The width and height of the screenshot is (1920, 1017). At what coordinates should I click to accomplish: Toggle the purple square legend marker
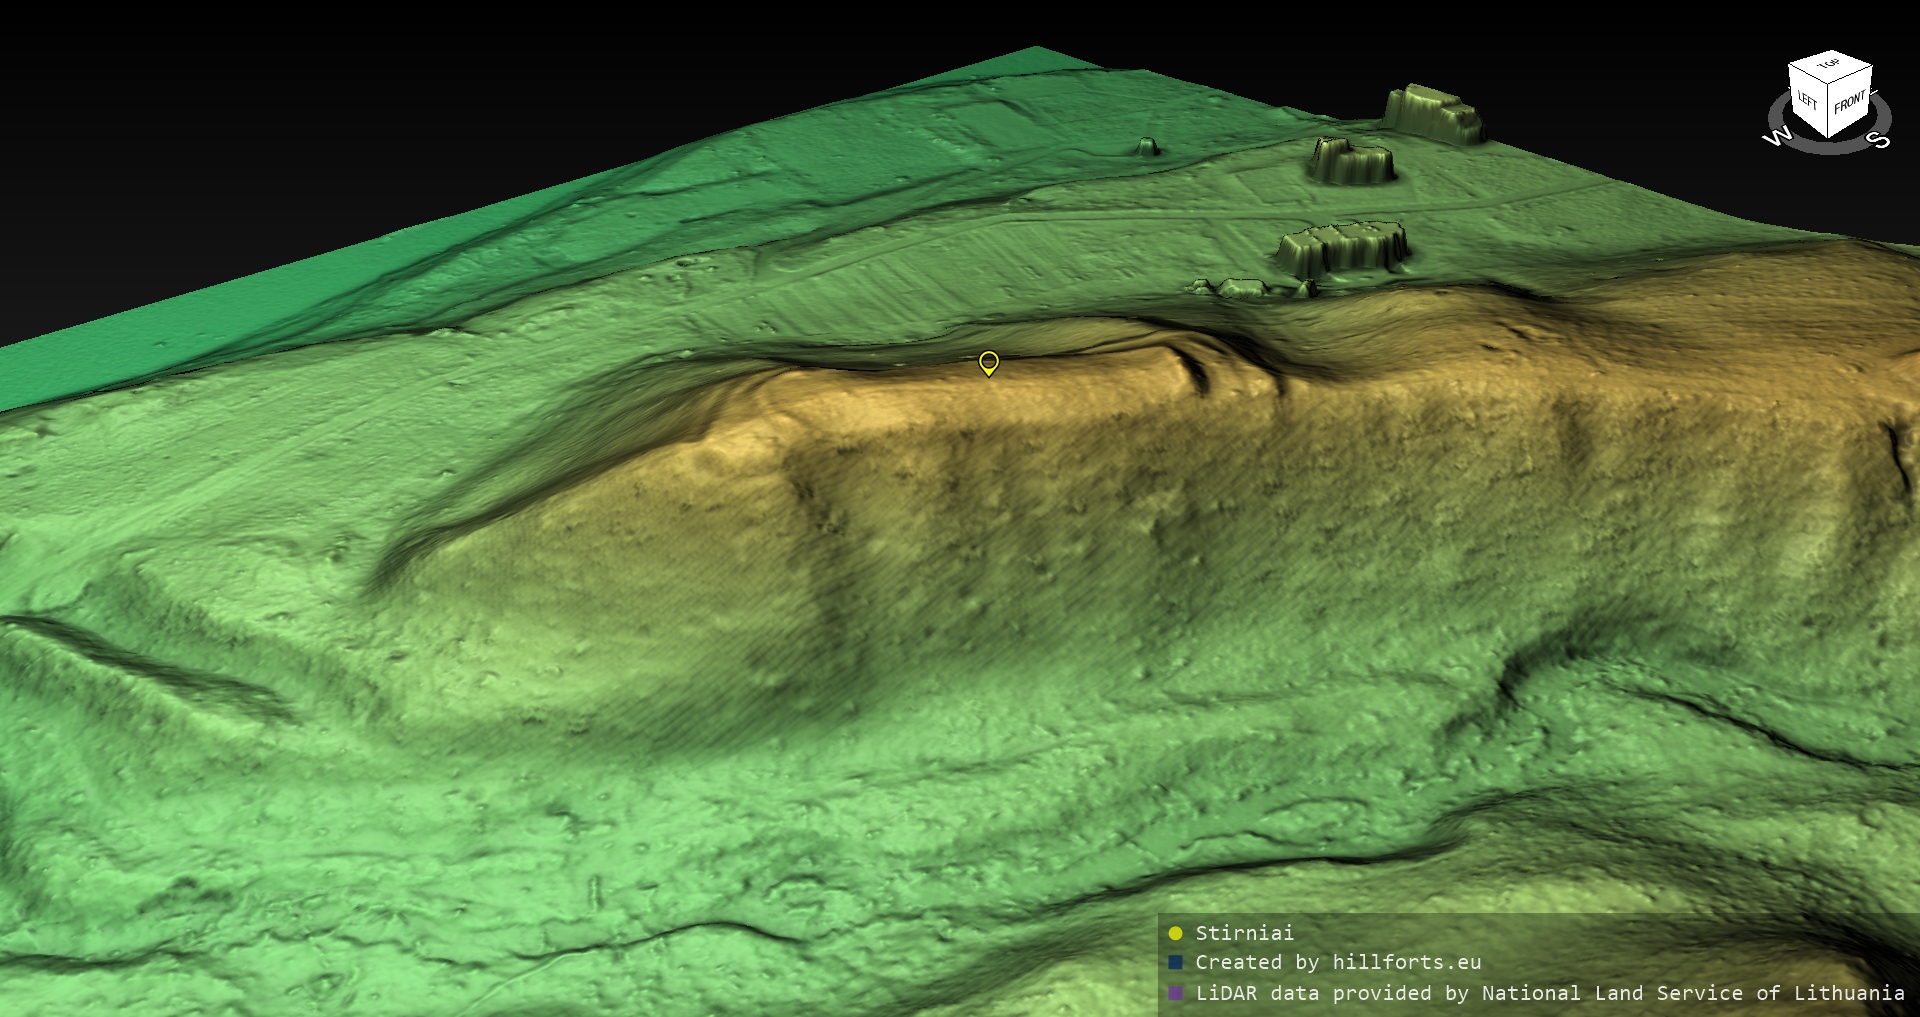pos(1175,993)
